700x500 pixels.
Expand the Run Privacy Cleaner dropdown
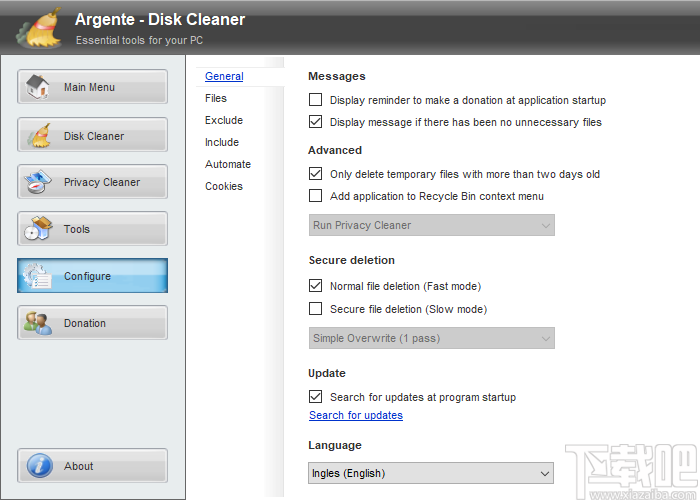431,225
